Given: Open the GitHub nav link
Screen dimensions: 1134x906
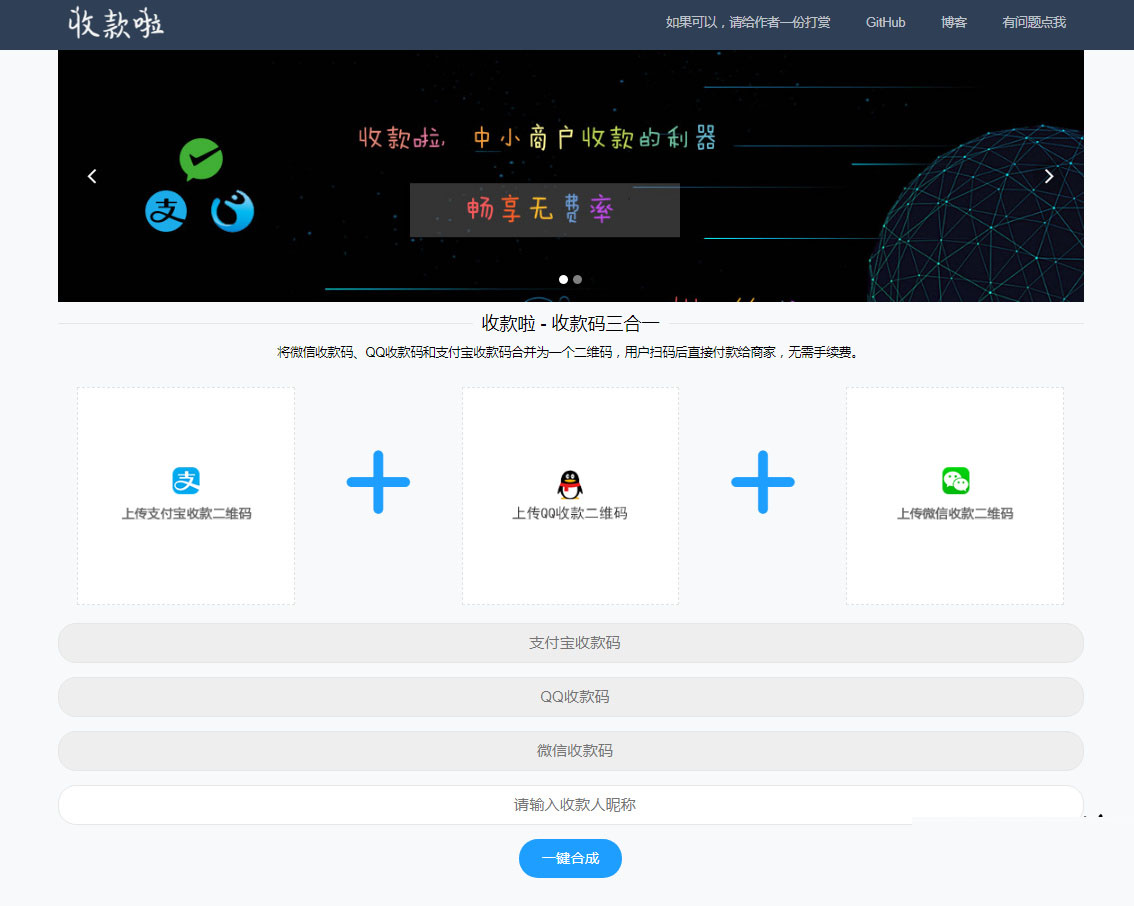Looking at the screenshot, I should (885, 22).
